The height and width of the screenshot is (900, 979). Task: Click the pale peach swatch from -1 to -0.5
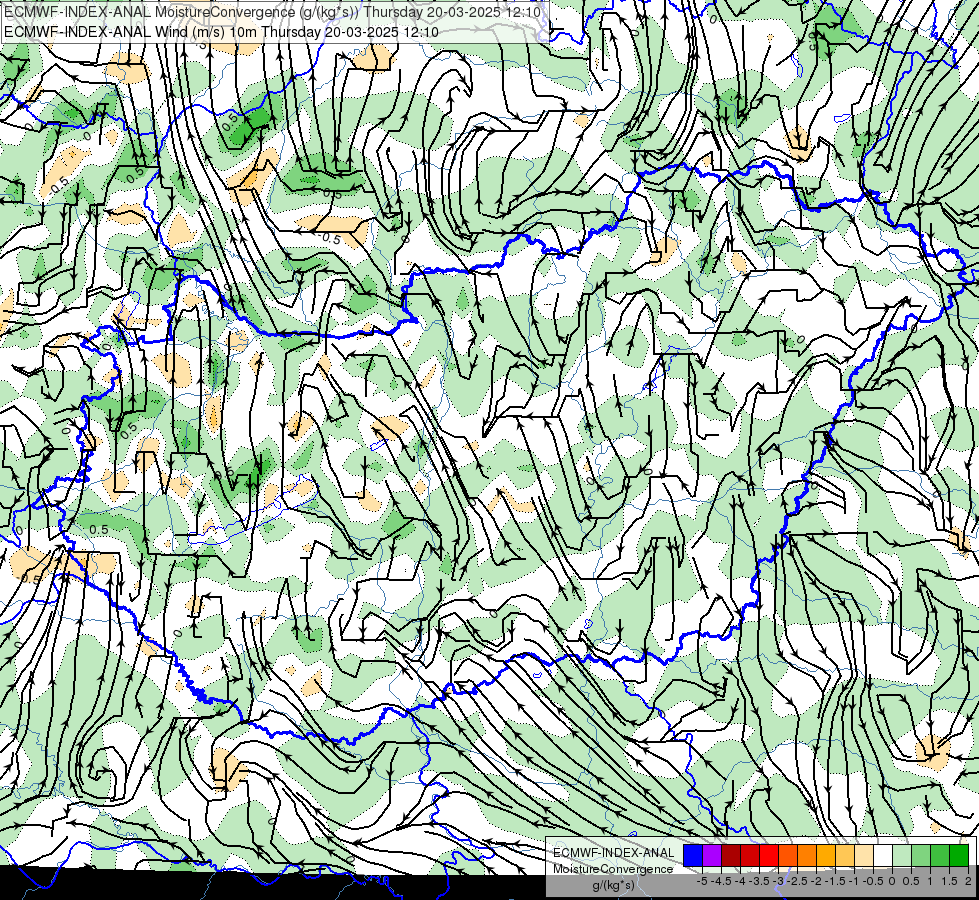[864, 855]
